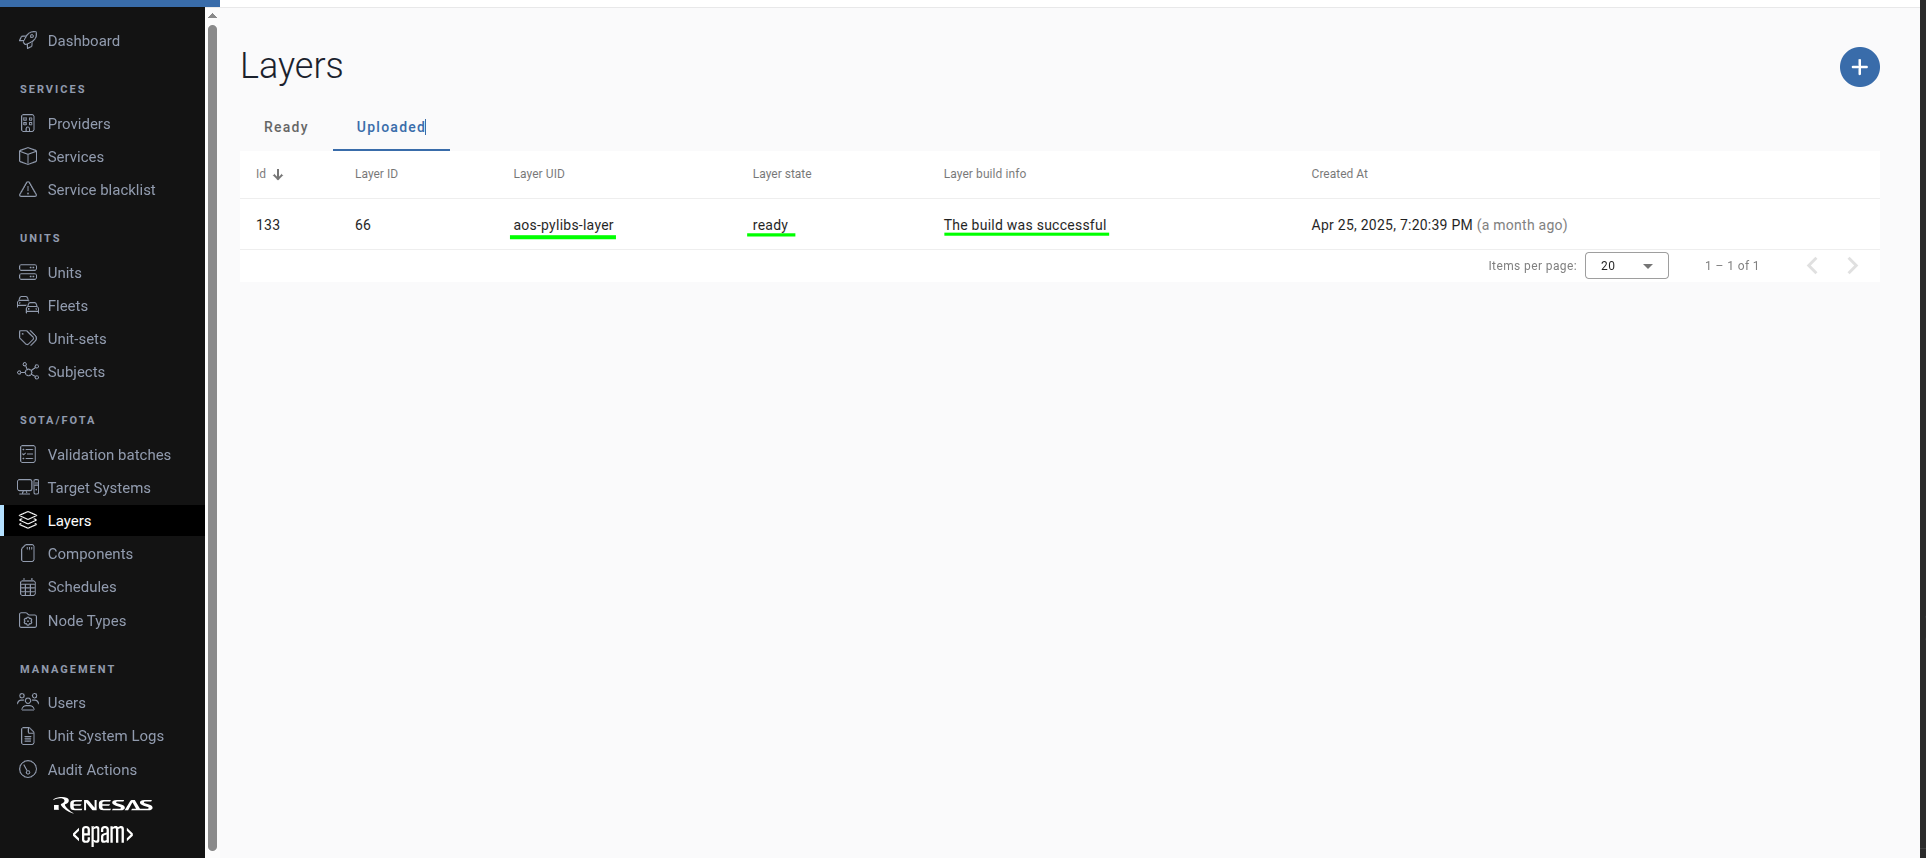Click the Unit-sets tag icon
The width and height of the screenshot is (1926, 858).
click(28, 339)
